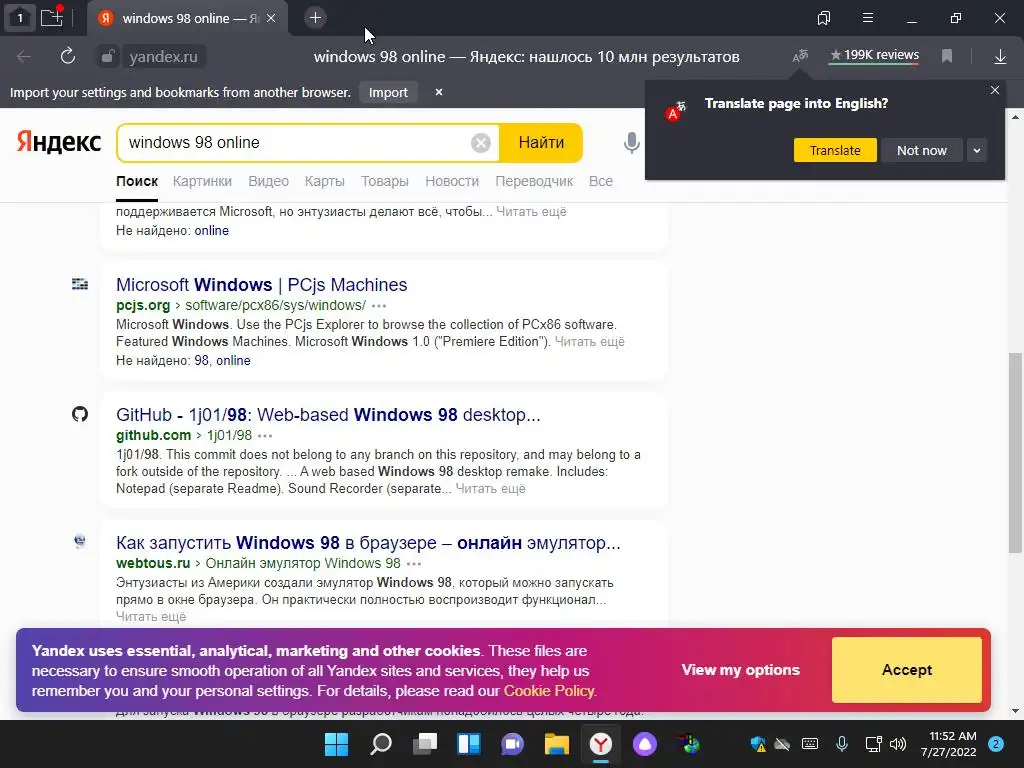Open Microsoft Windows PCjs Machines result
Screen dimensions: 1024x768
(261, 285)
